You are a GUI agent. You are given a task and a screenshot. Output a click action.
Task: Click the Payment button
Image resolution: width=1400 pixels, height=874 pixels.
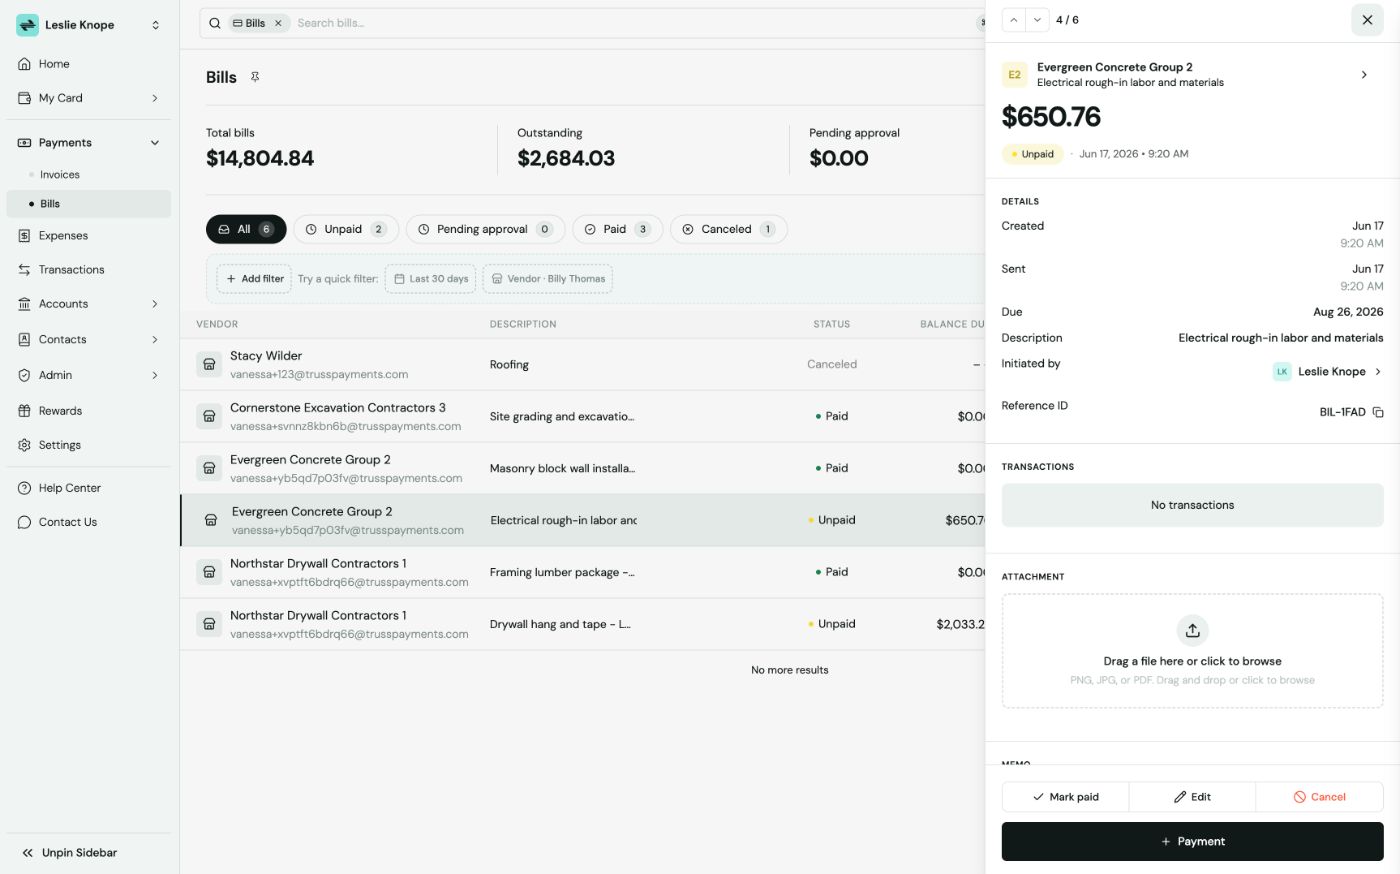pyautogui.click(x=1193, y=842)
